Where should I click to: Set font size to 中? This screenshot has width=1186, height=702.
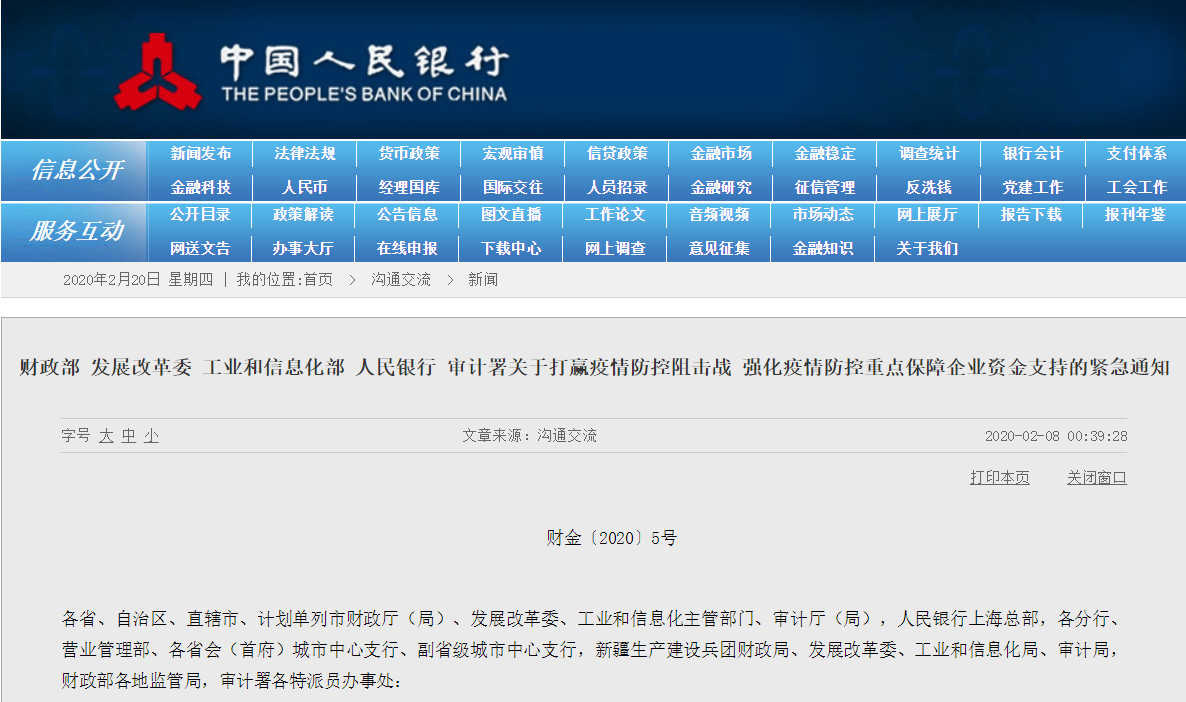[x=129, y=436]
